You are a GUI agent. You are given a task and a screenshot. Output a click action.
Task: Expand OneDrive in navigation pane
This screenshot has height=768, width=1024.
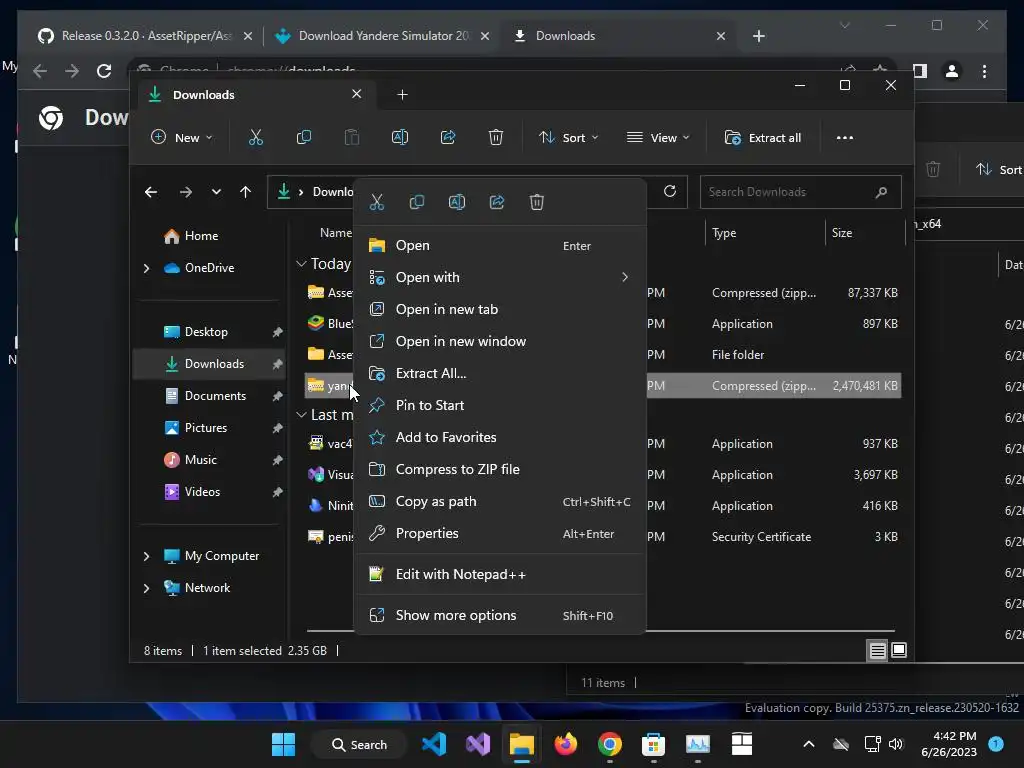click(146, 268)
